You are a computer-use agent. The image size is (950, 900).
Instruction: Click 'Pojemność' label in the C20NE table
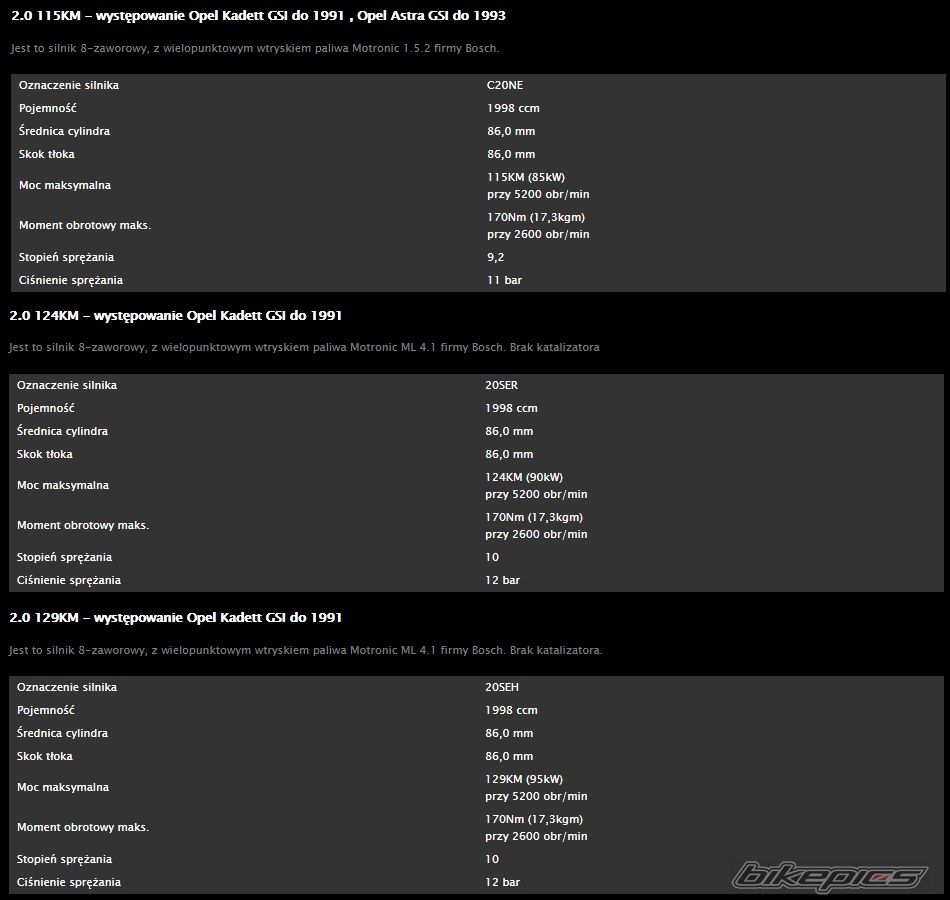tap(48, 108)
